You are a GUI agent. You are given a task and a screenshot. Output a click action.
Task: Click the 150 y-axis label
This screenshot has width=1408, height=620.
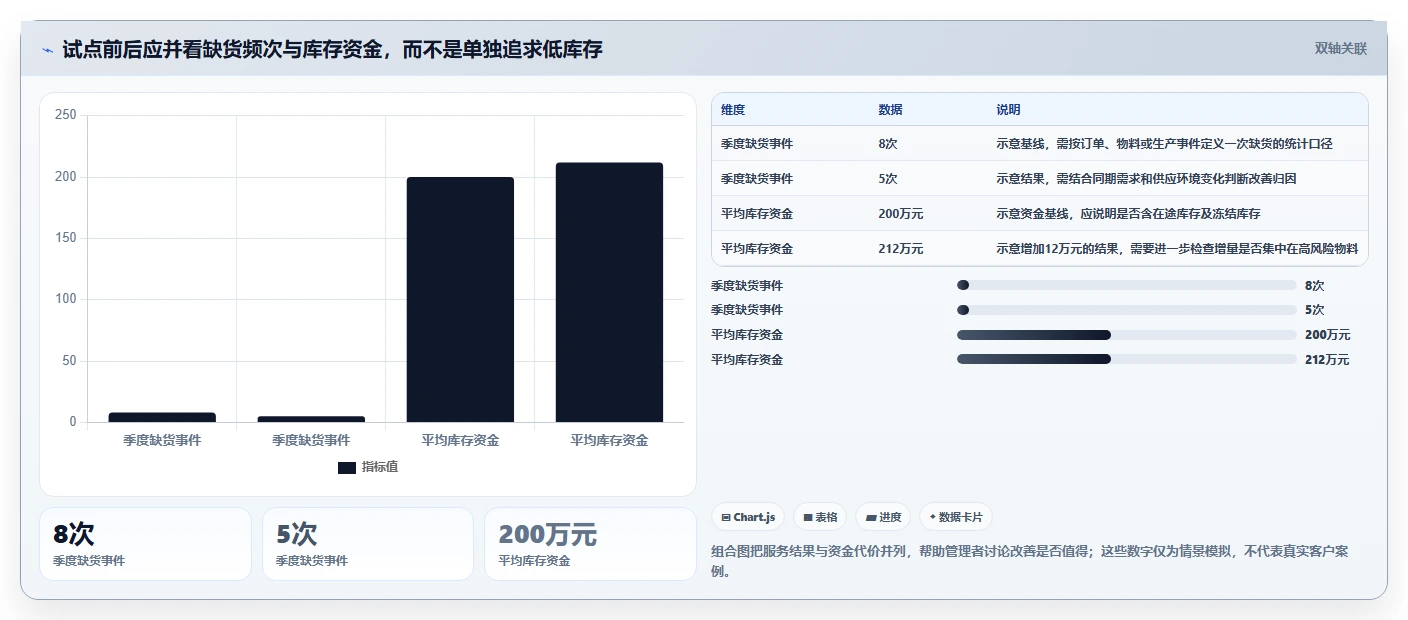point(66,238)
